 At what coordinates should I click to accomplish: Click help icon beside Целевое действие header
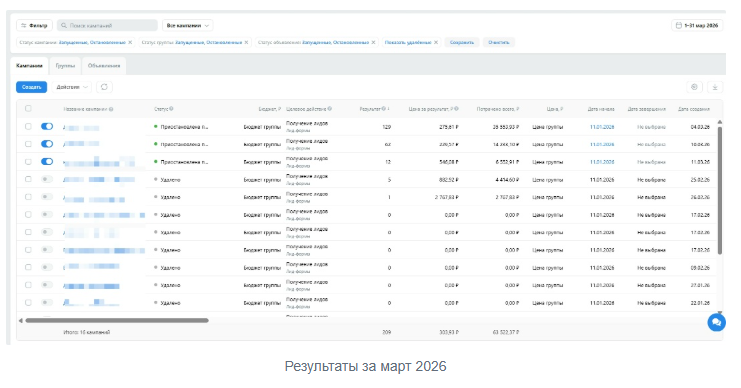329,109
